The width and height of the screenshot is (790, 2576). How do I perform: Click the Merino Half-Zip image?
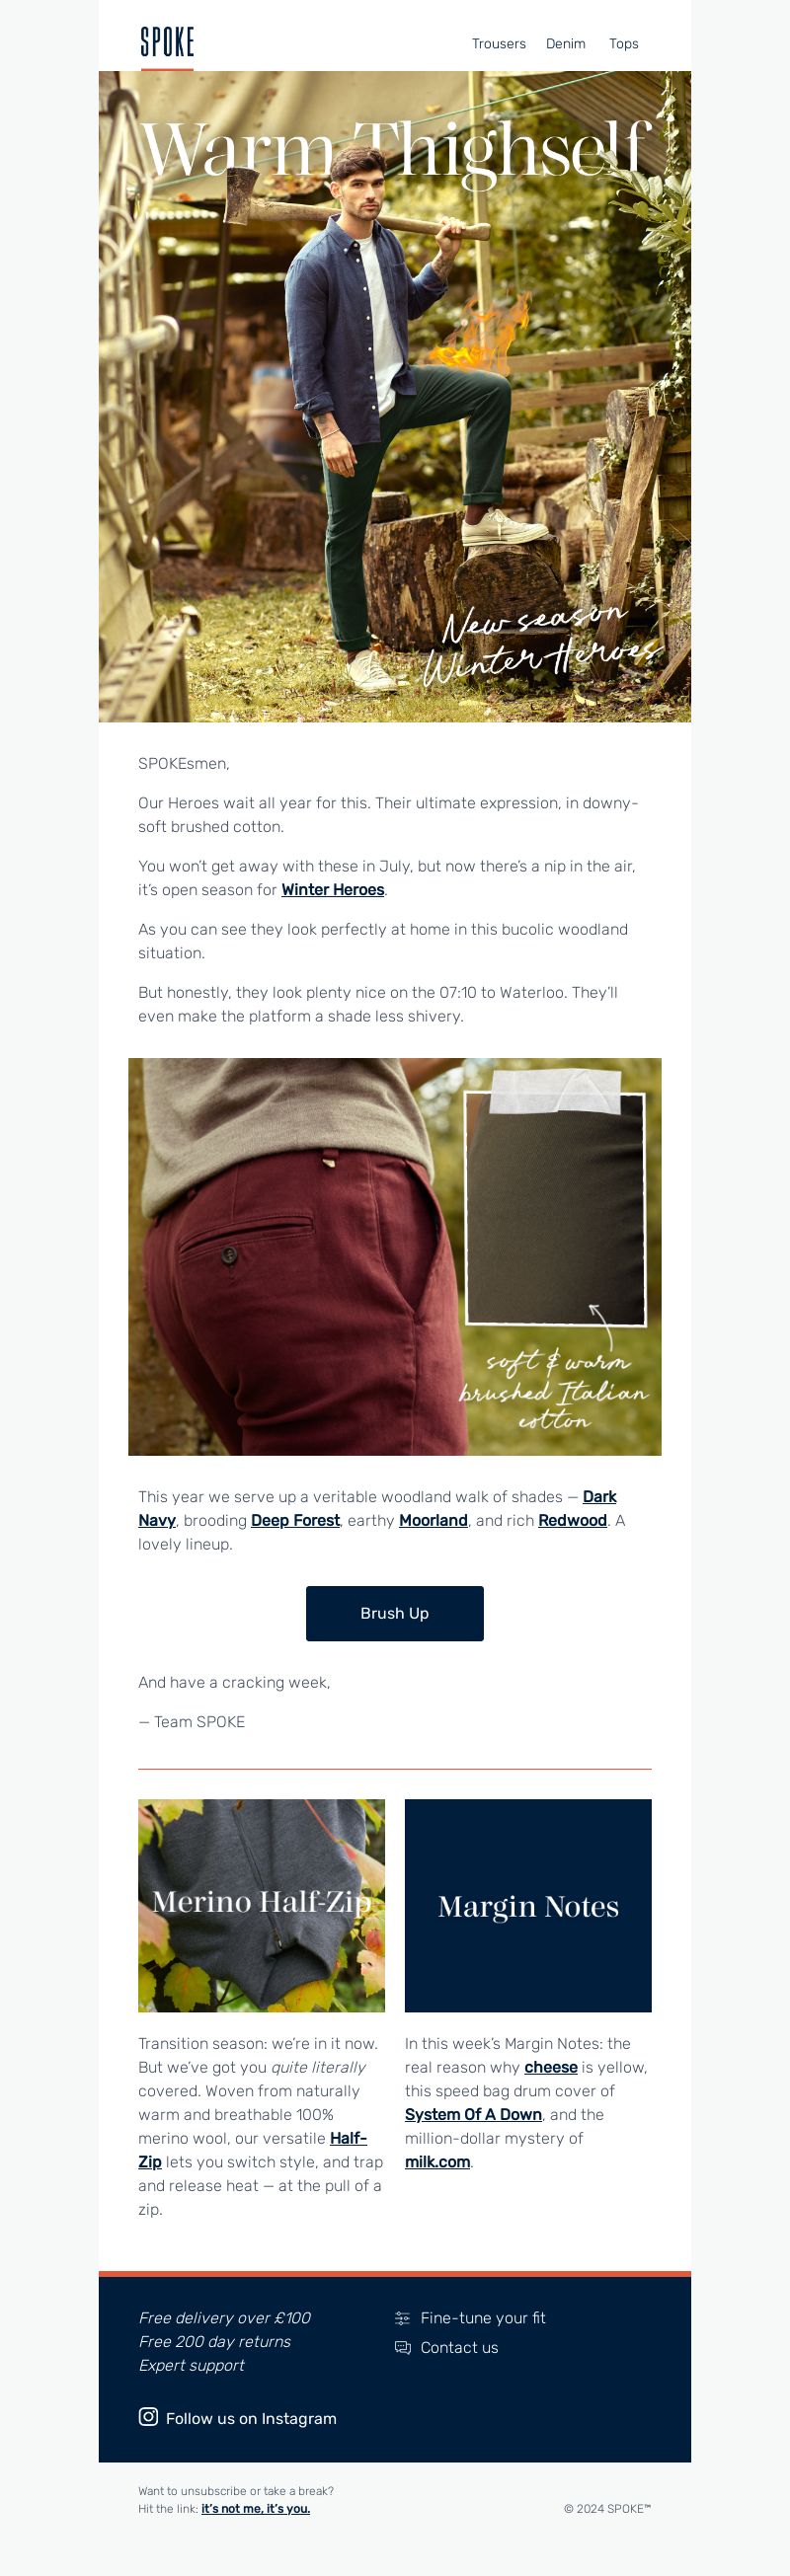(261, 1906)
